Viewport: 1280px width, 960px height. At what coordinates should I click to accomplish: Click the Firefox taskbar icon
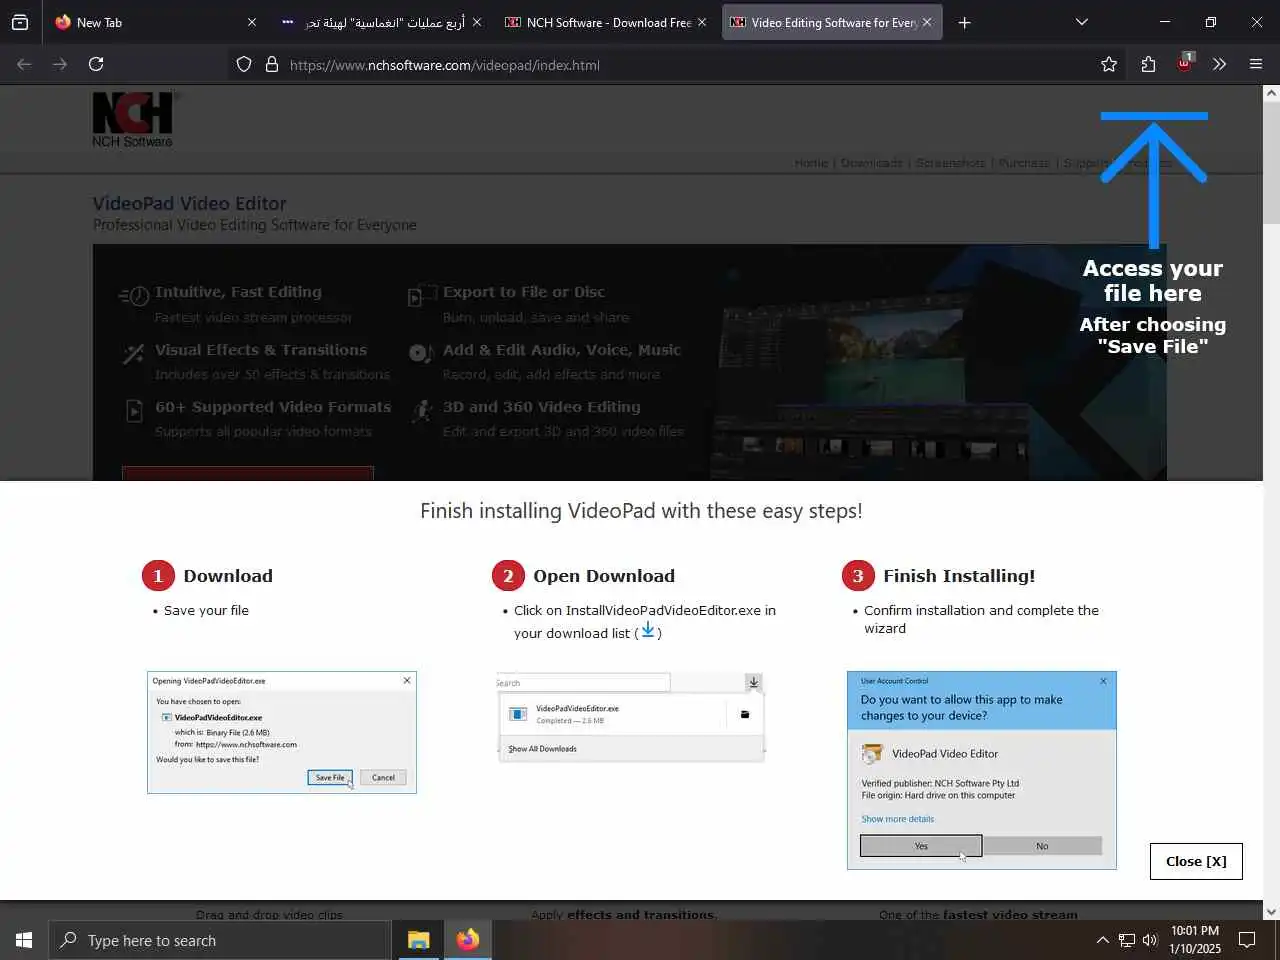point(467,940)
